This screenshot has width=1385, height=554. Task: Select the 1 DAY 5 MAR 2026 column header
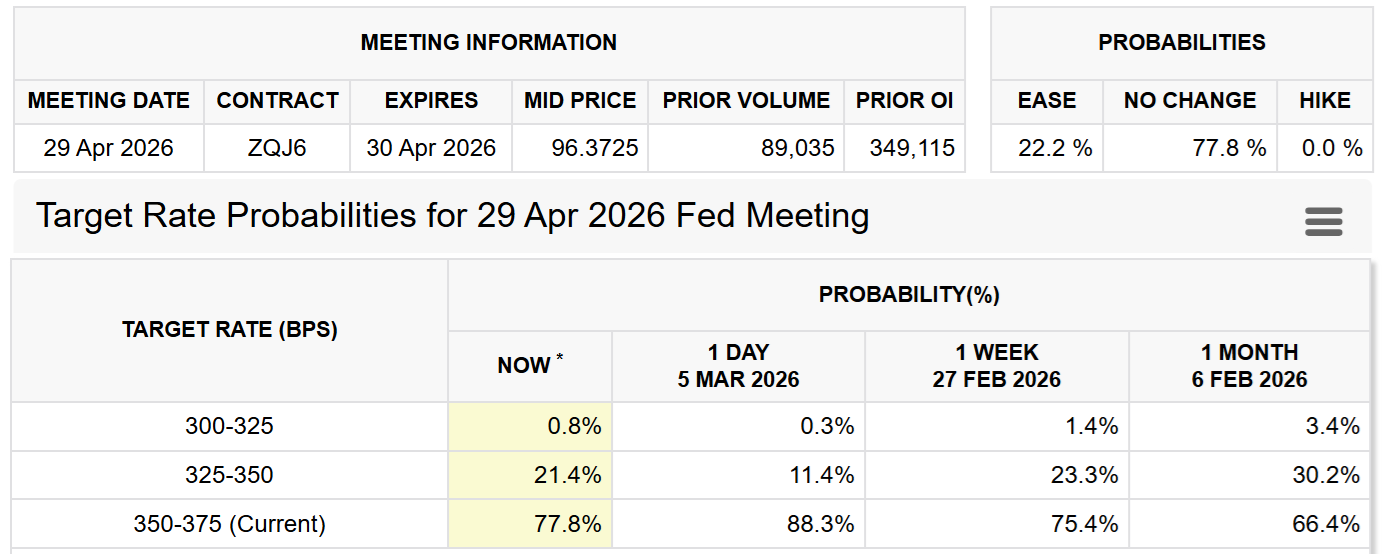pyautogui.click(x=738, y=366)
